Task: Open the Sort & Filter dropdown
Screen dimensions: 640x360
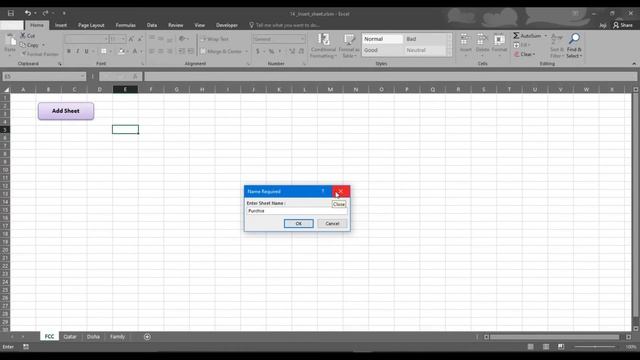Action: coord(557,45)
